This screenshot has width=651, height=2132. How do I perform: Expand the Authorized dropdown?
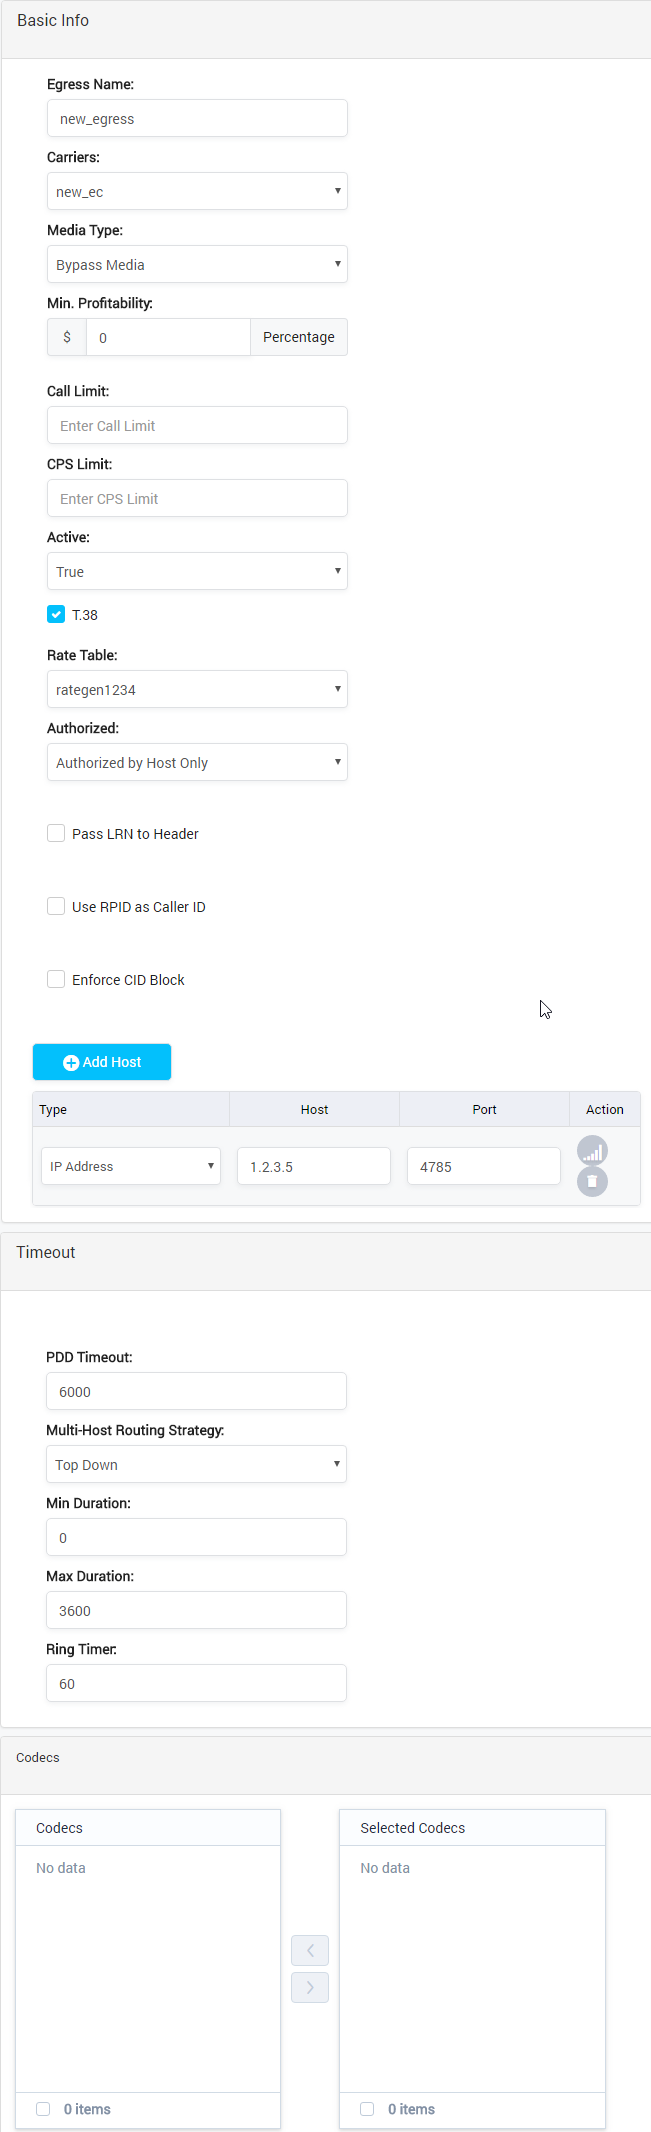click(x=197, y=762)
